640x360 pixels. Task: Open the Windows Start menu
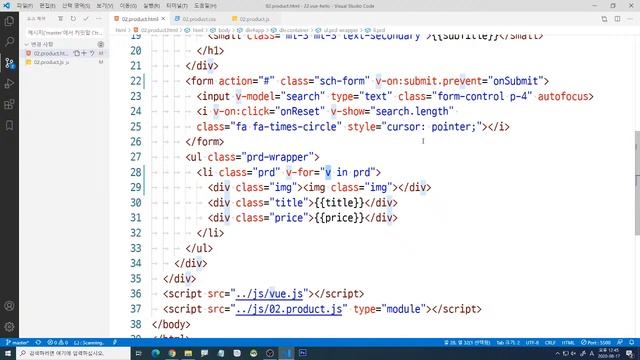click(7, 353)
